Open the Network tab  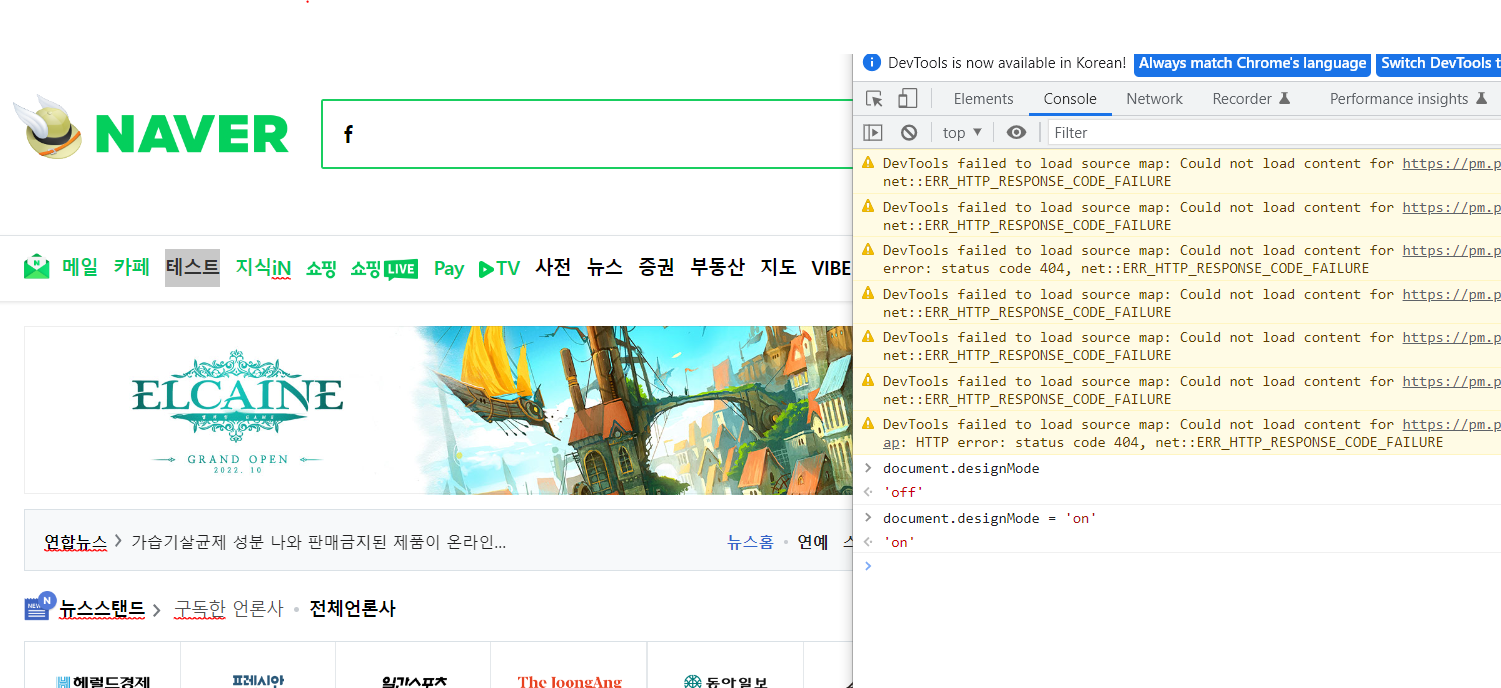point(1154,99)
